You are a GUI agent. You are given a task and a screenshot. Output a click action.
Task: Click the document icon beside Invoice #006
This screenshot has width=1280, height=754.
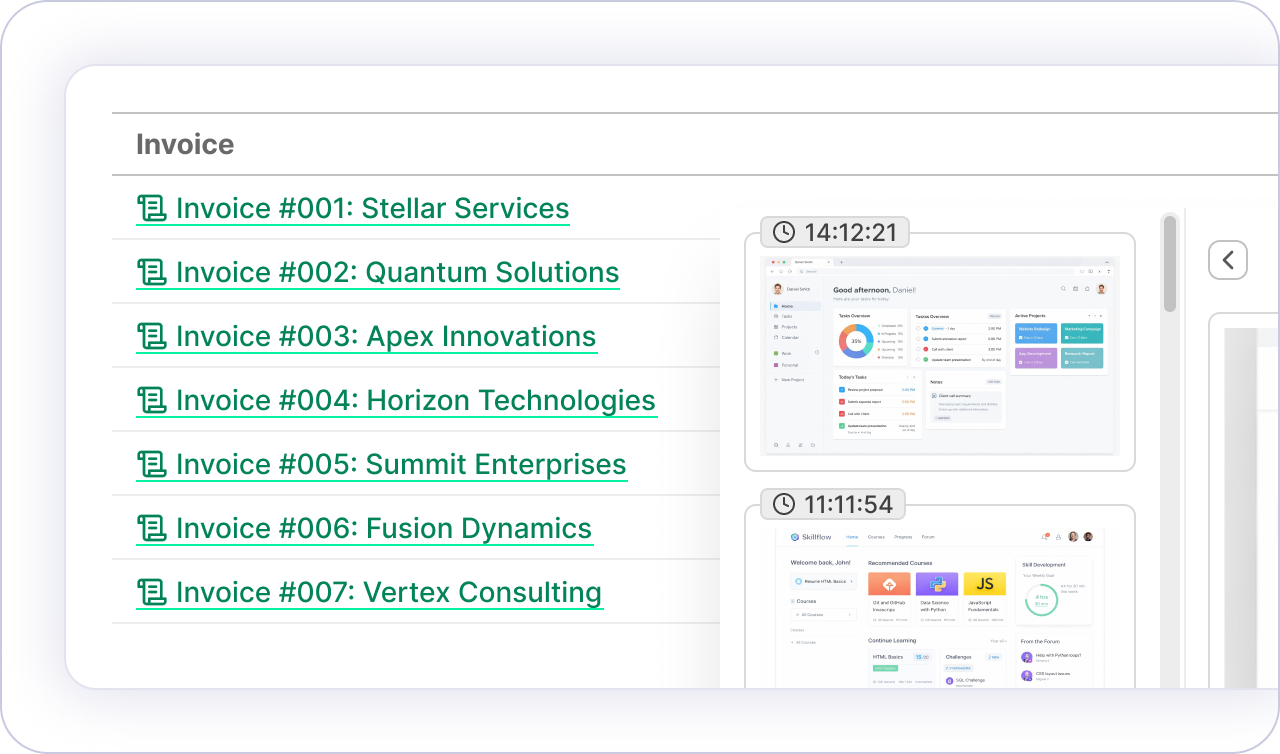(151, 528)
